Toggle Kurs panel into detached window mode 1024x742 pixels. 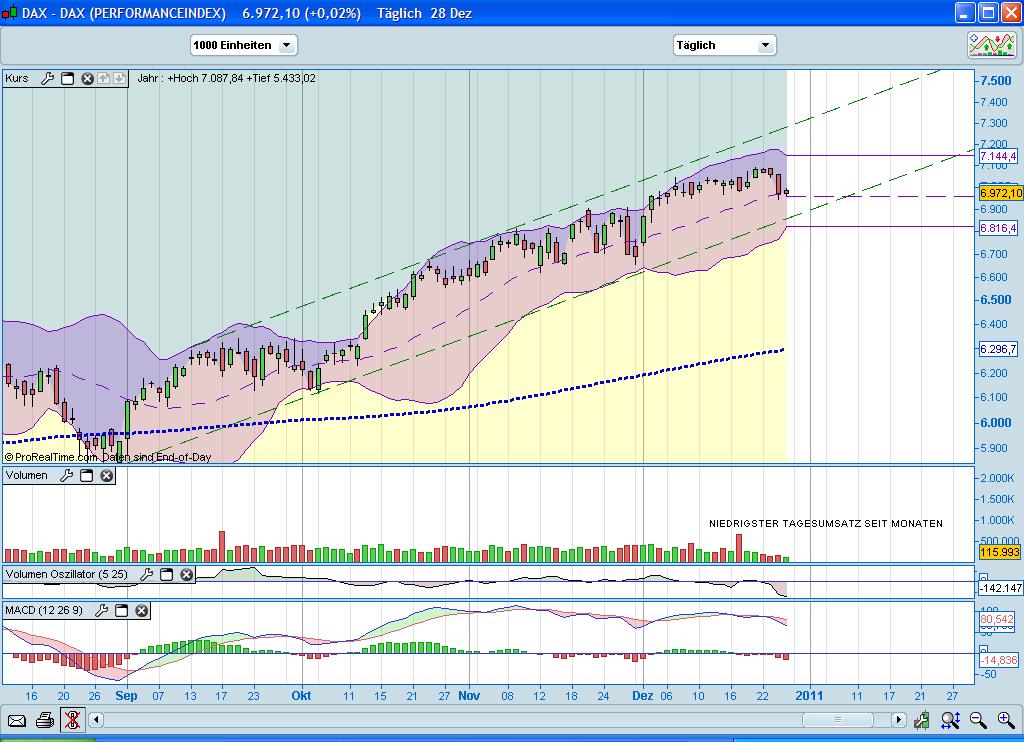[67, 78]
